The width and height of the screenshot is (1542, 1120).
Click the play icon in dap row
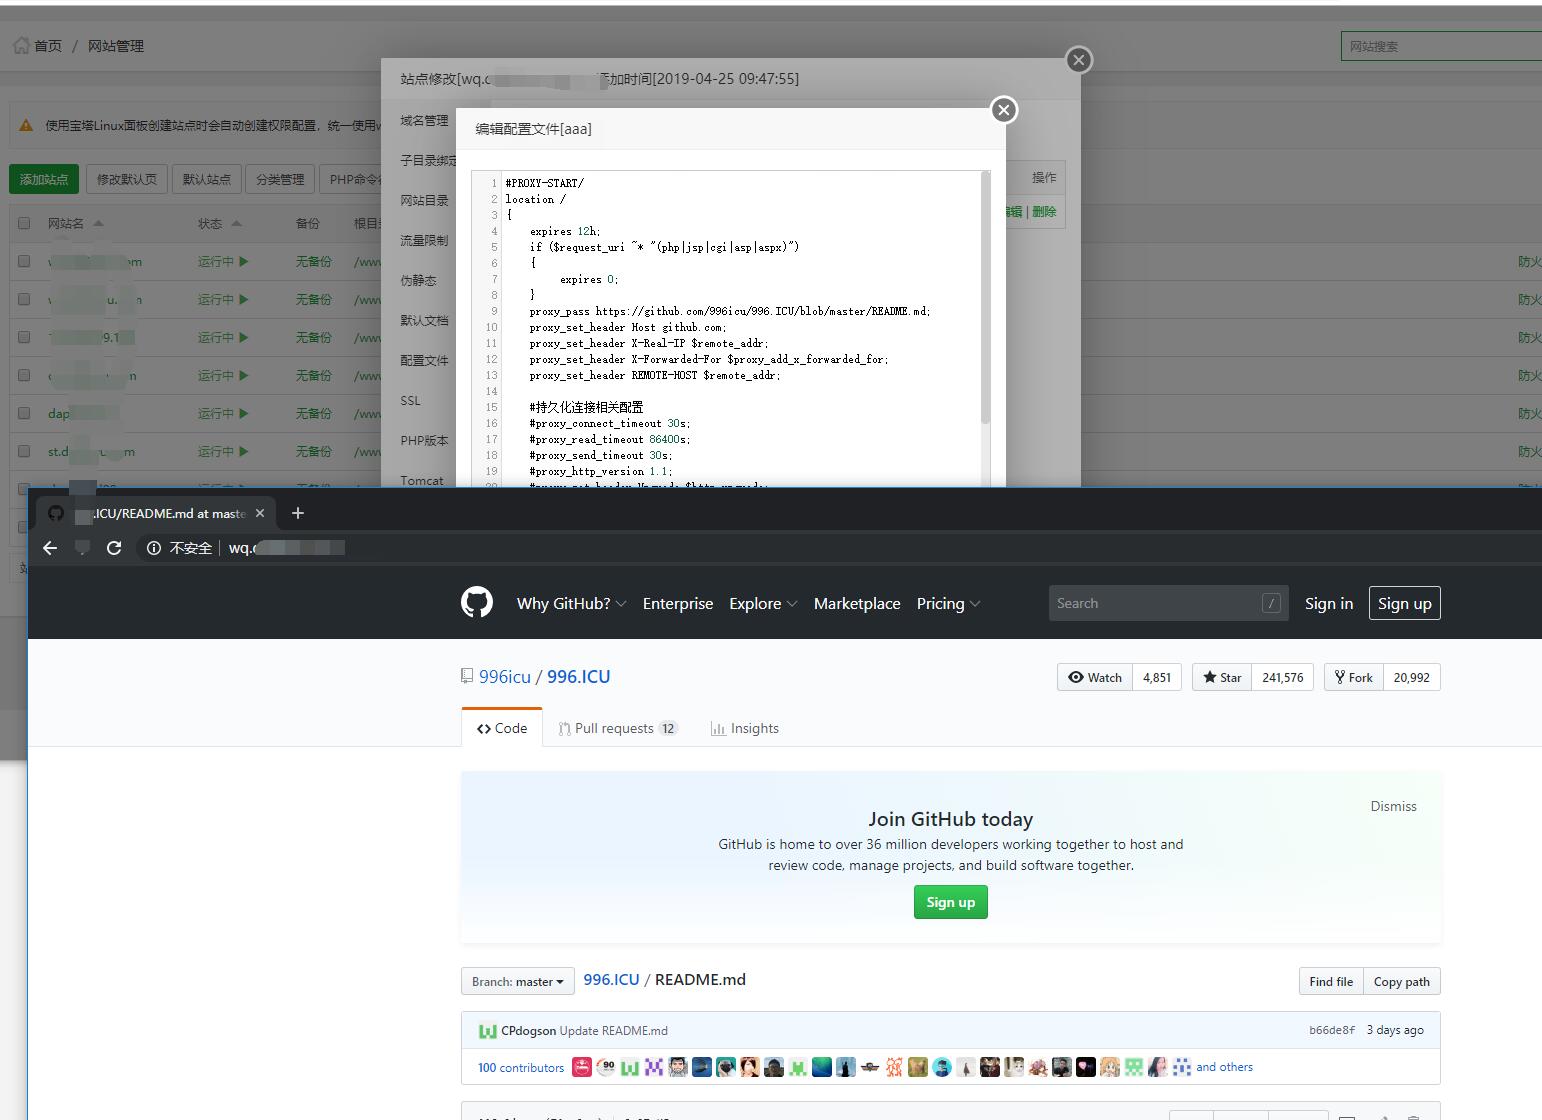(243, 413)
